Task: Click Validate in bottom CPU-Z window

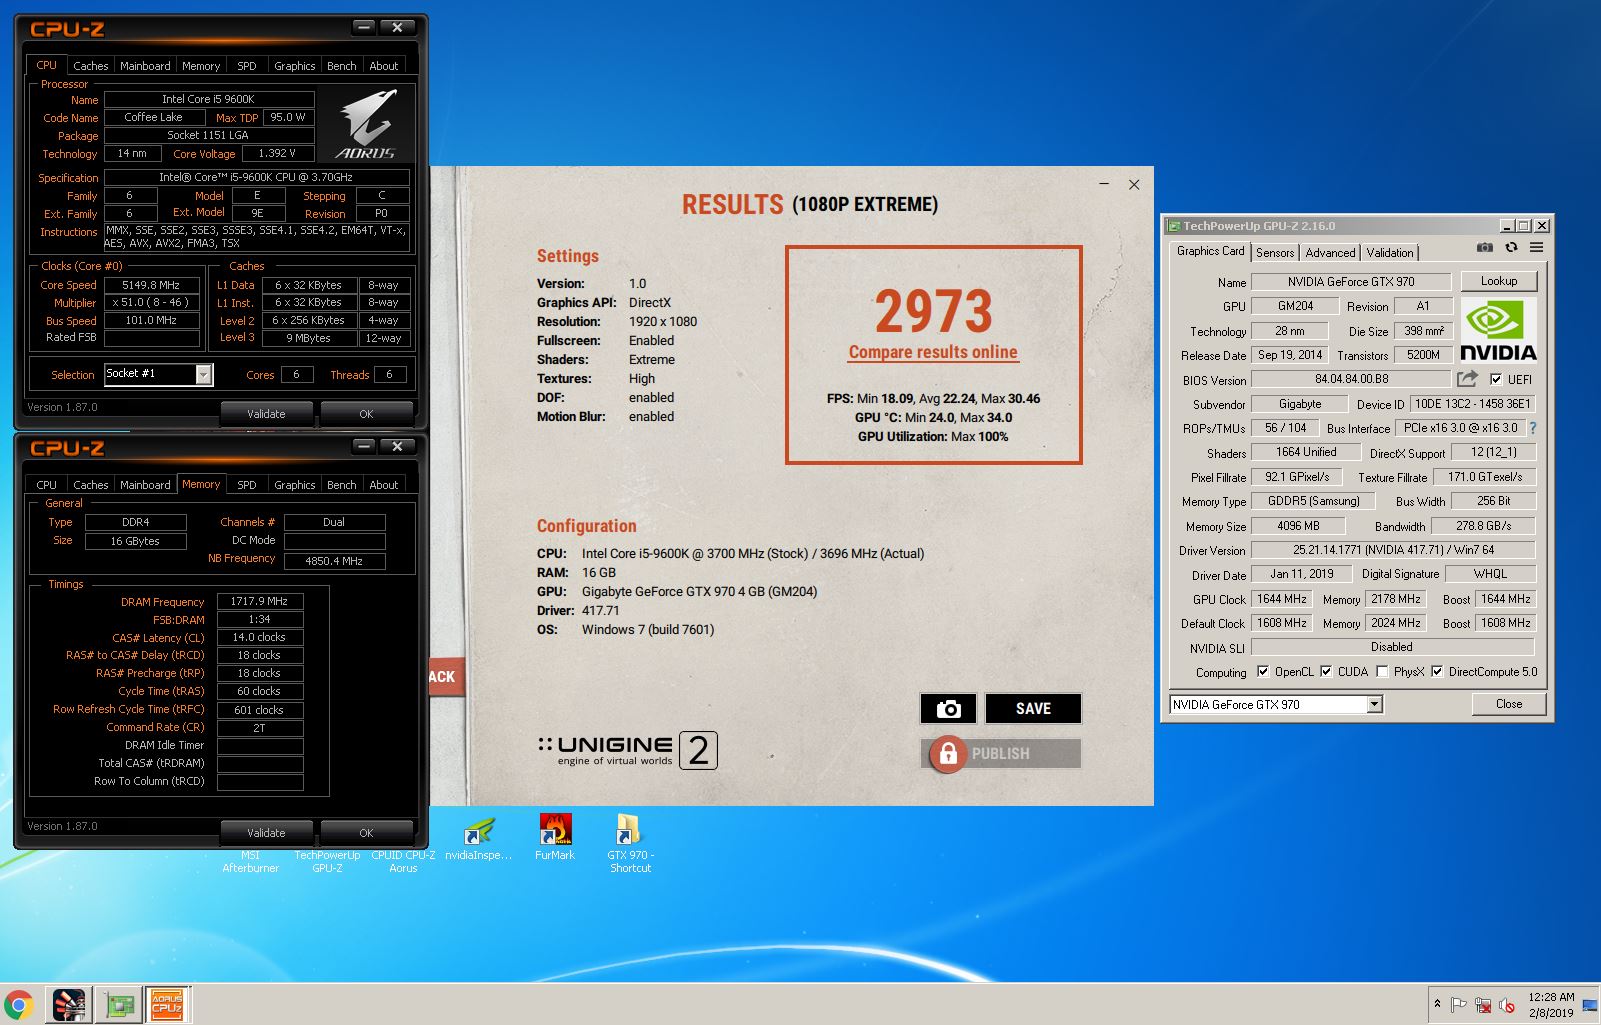Action: coord(266,833)
